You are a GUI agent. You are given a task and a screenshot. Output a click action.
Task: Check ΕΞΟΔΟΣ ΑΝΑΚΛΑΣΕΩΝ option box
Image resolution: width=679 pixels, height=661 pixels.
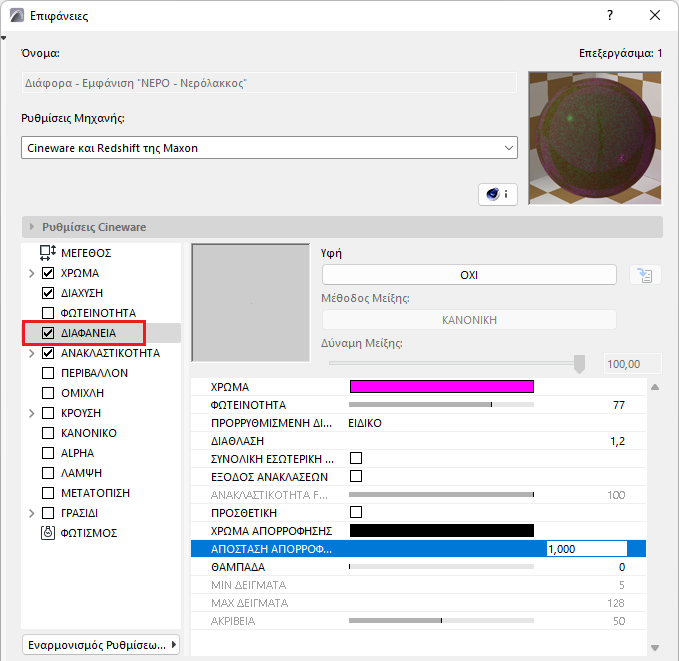click(356, 476)
